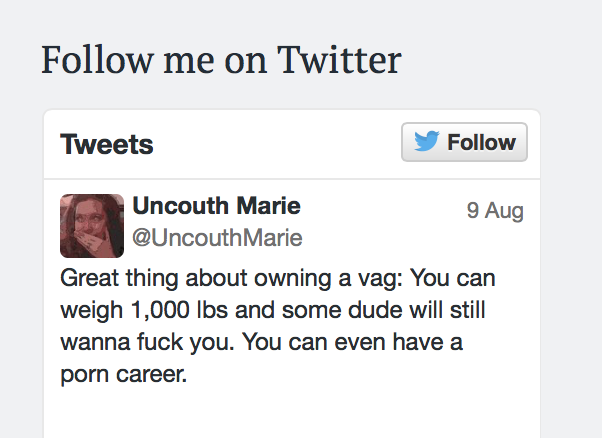Click the blank header space beside Tweets
The width and height of the screenshot is (602, 438).
(x=275, y=145)
